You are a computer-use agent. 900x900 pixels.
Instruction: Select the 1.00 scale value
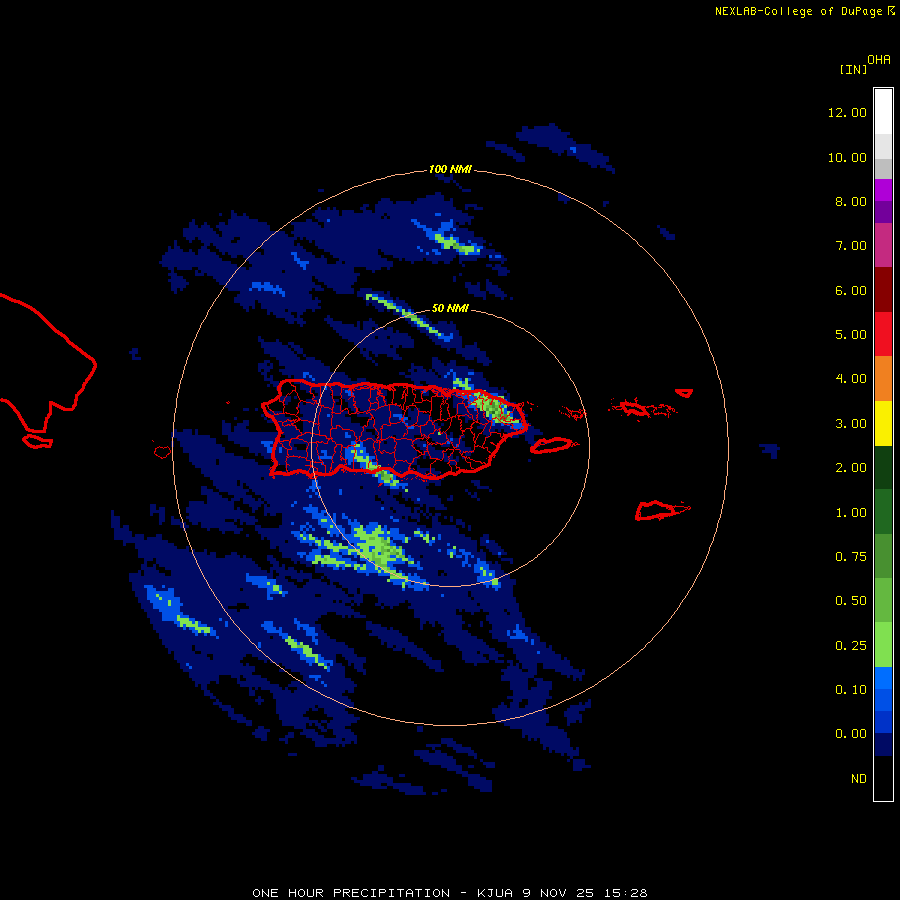tap(851, 513)
